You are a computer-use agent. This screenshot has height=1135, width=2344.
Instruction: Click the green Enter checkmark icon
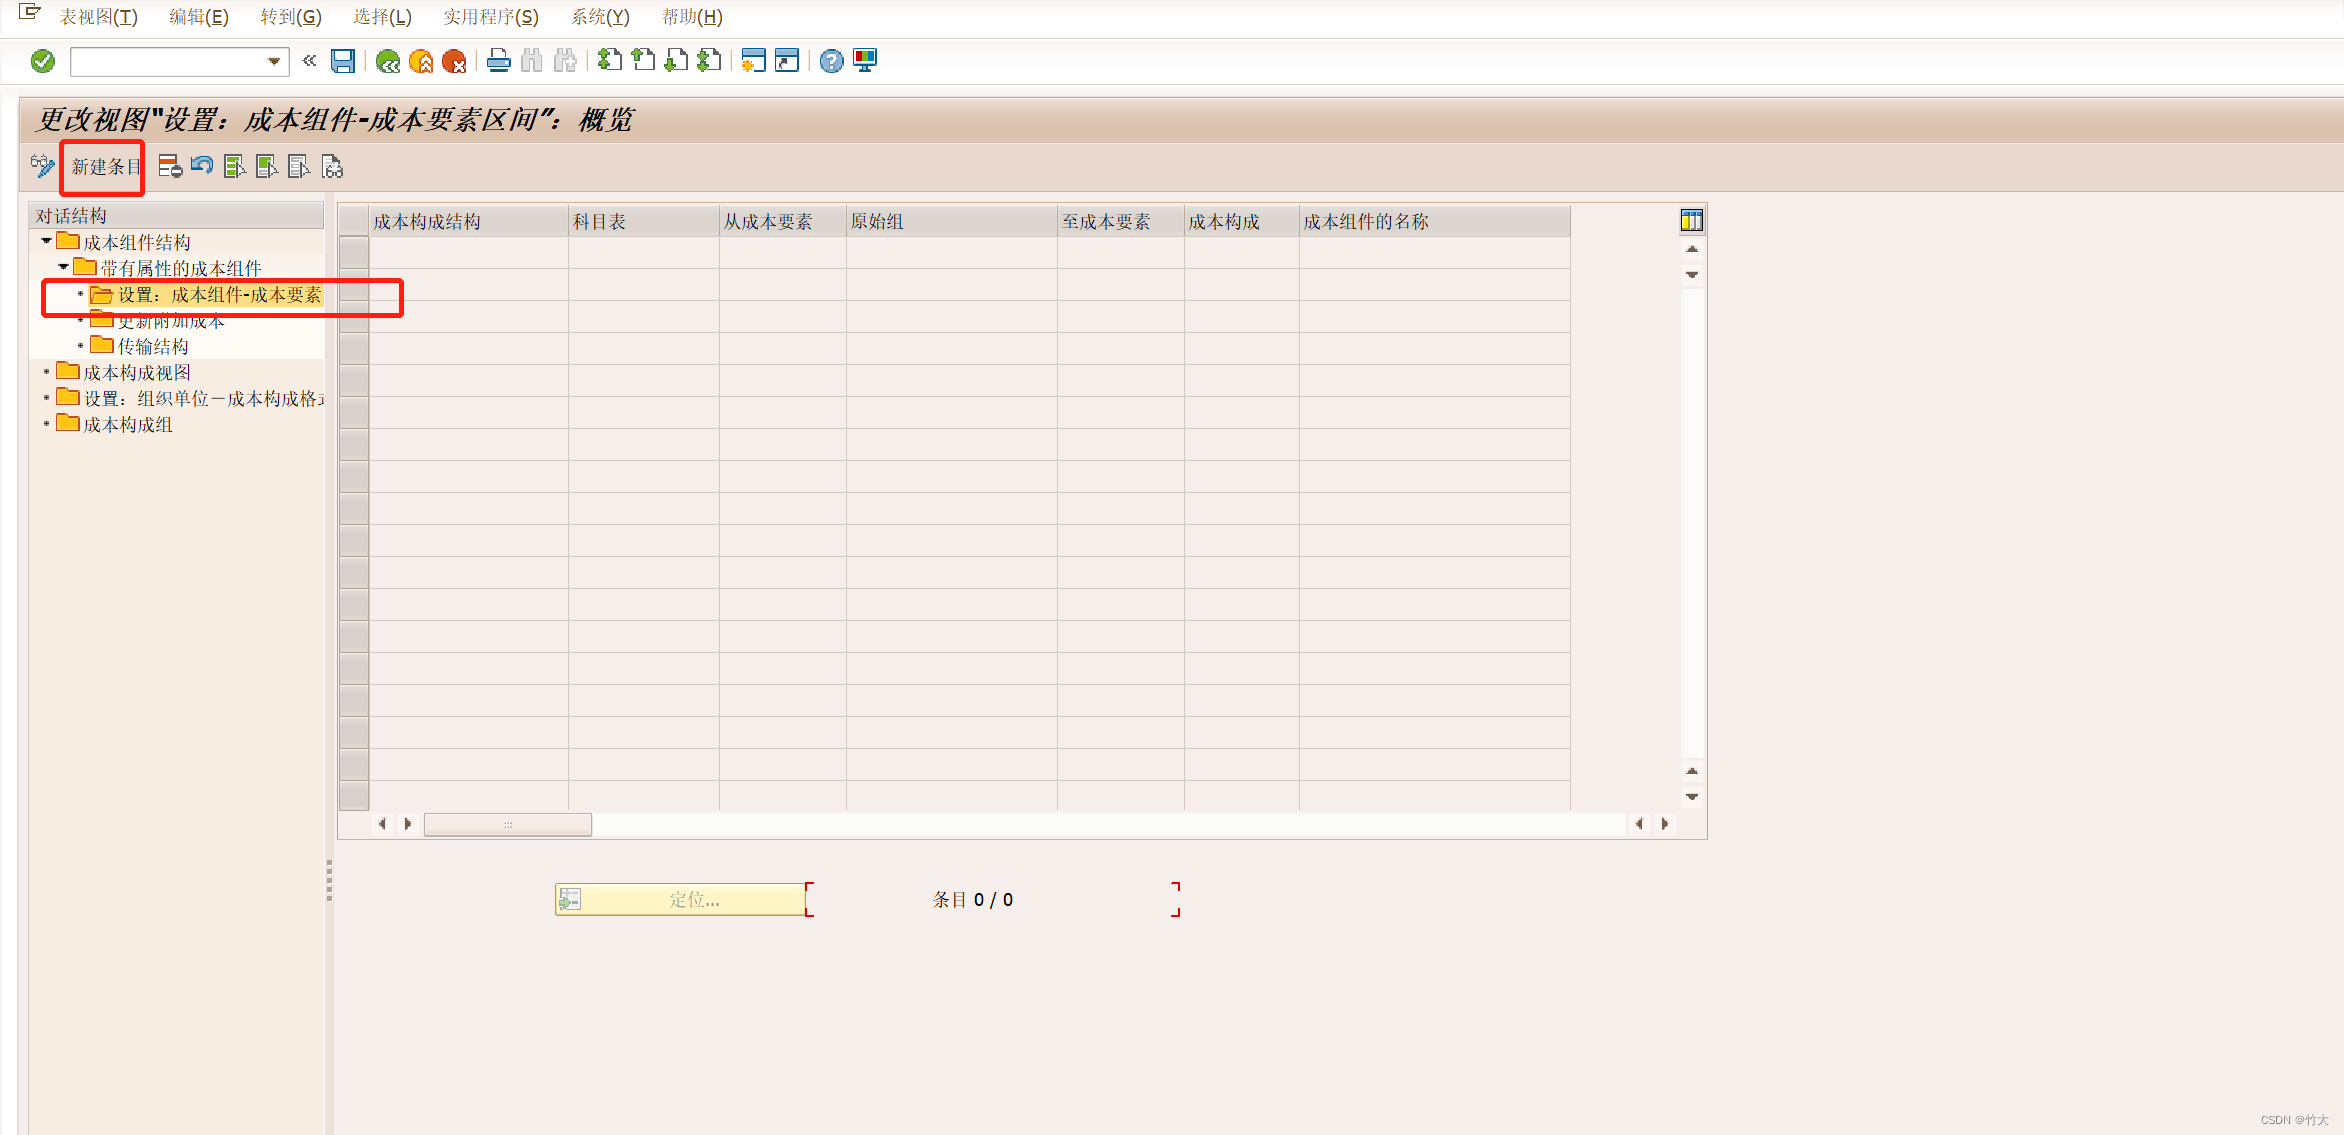coord(43,61)
